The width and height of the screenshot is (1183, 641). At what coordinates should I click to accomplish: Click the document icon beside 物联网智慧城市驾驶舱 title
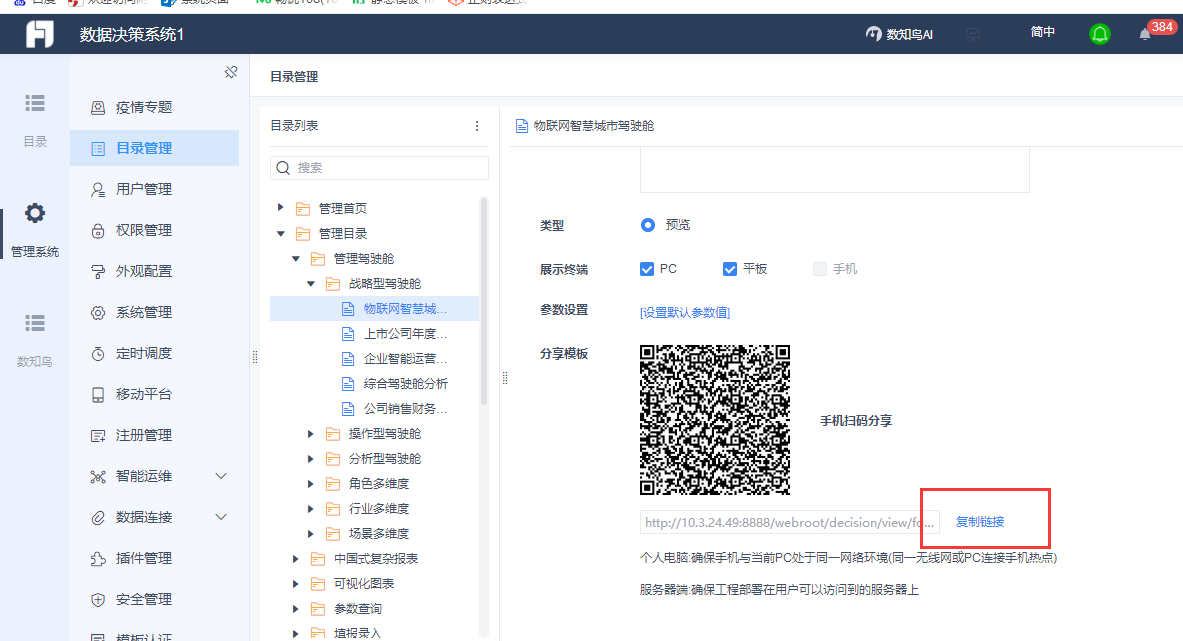[521, 126]
